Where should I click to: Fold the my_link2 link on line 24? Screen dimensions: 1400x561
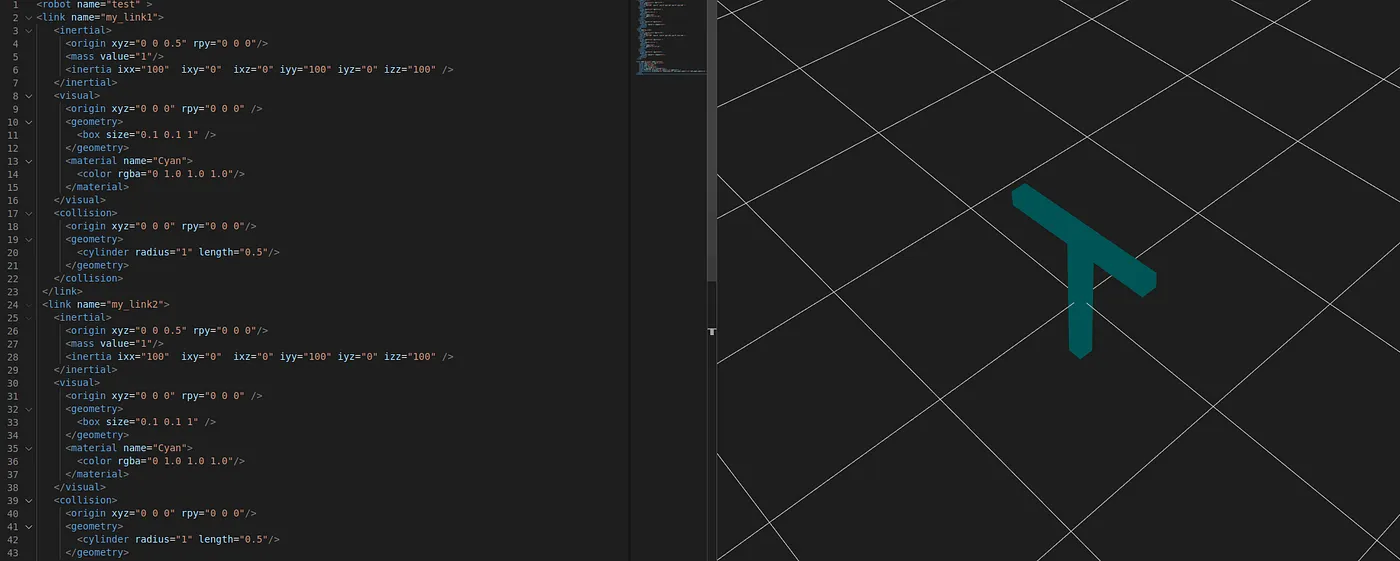(28, 304)
